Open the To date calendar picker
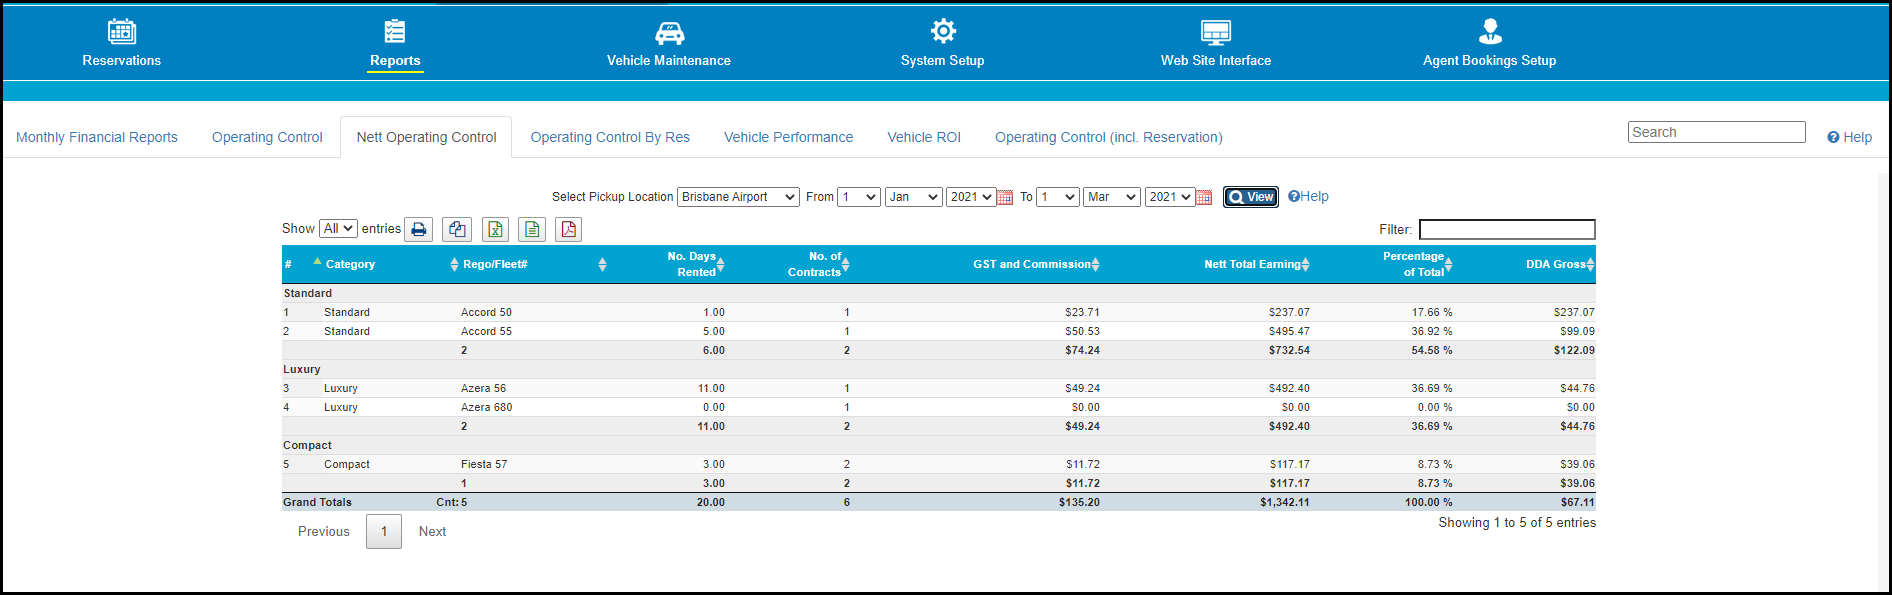 pos(1204,198)
